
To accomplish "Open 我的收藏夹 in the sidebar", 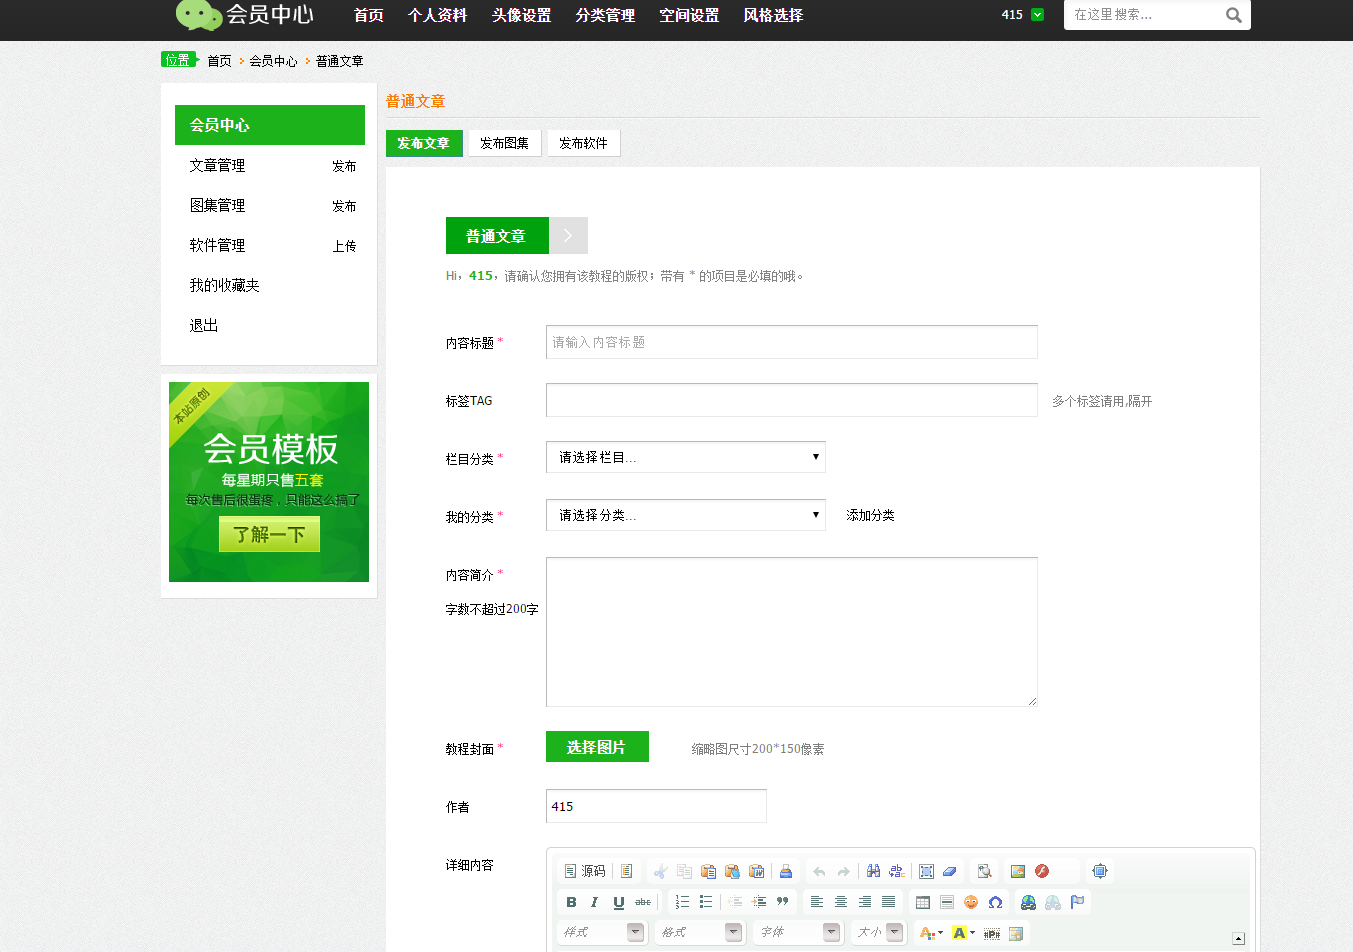I will pyautogui.click(x=224, y=285).
